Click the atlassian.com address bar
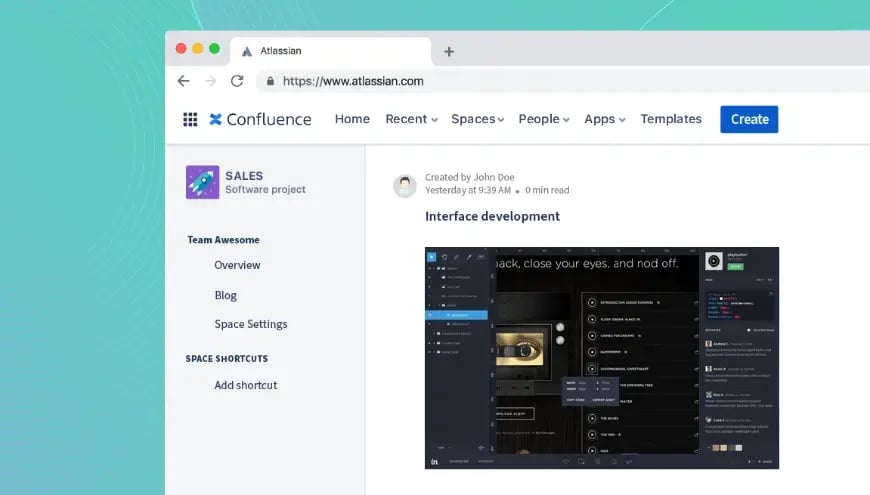The height and width of the screenshot is (495, 870). tap(563, 81)
